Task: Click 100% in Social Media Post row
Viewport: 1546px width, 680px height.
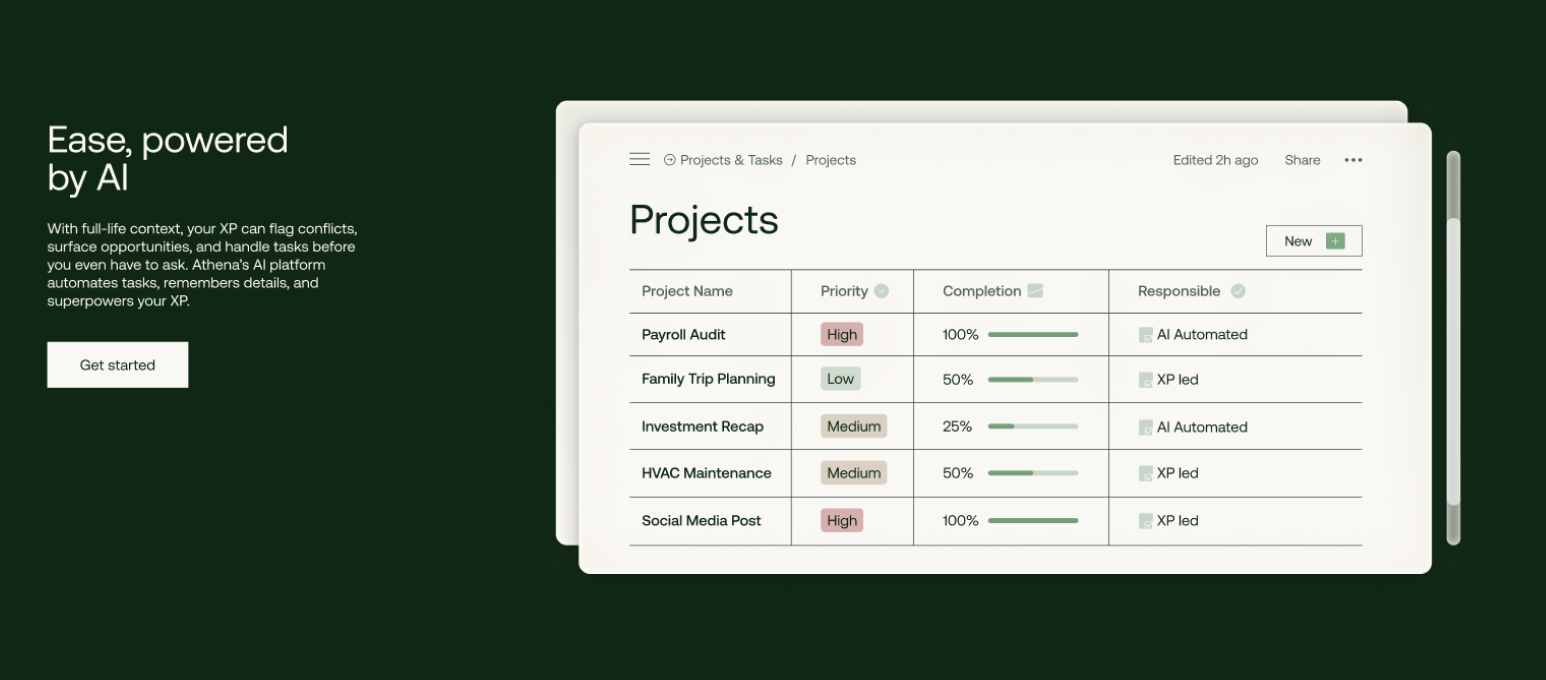Action: coord(960,520)
